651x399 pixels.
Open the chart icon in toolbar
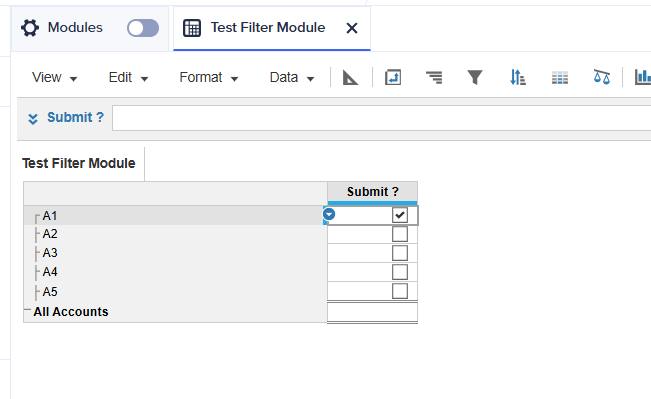click(643, 77)
